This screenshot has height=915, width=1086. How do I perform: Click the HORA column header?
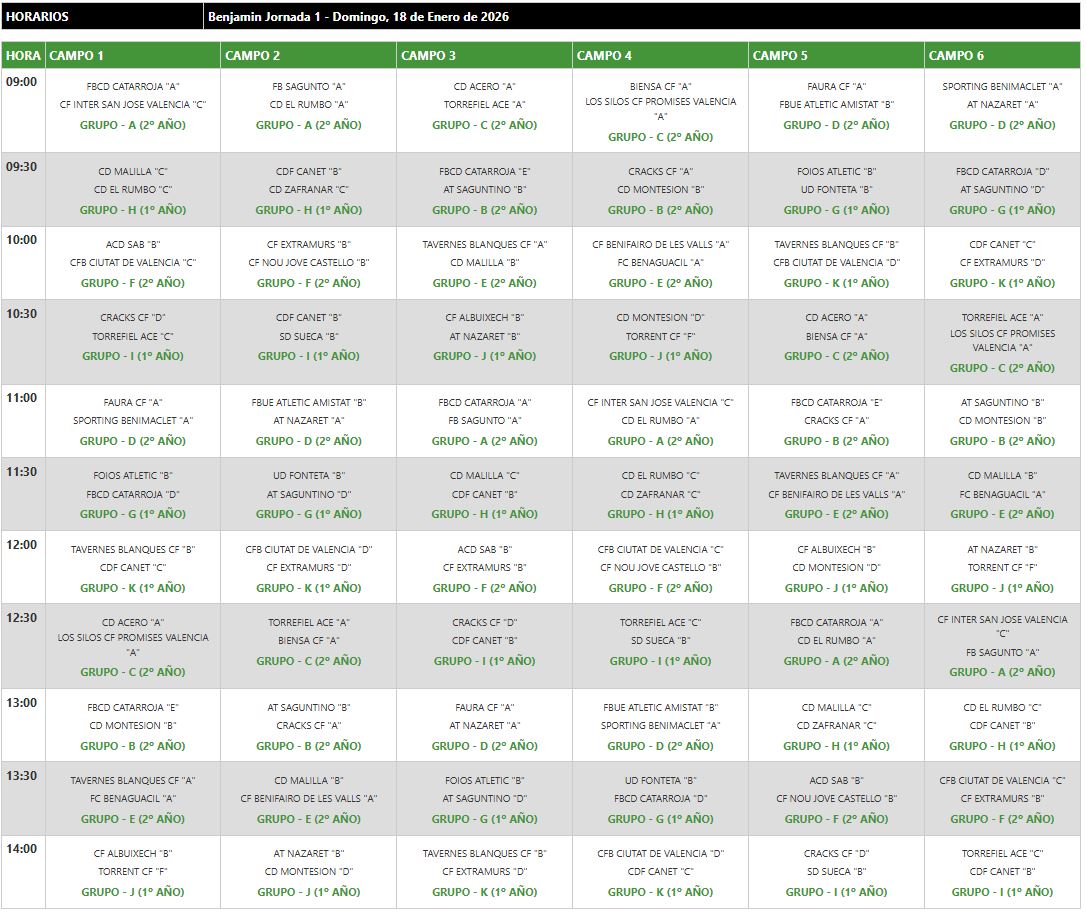tap(23, 56)
